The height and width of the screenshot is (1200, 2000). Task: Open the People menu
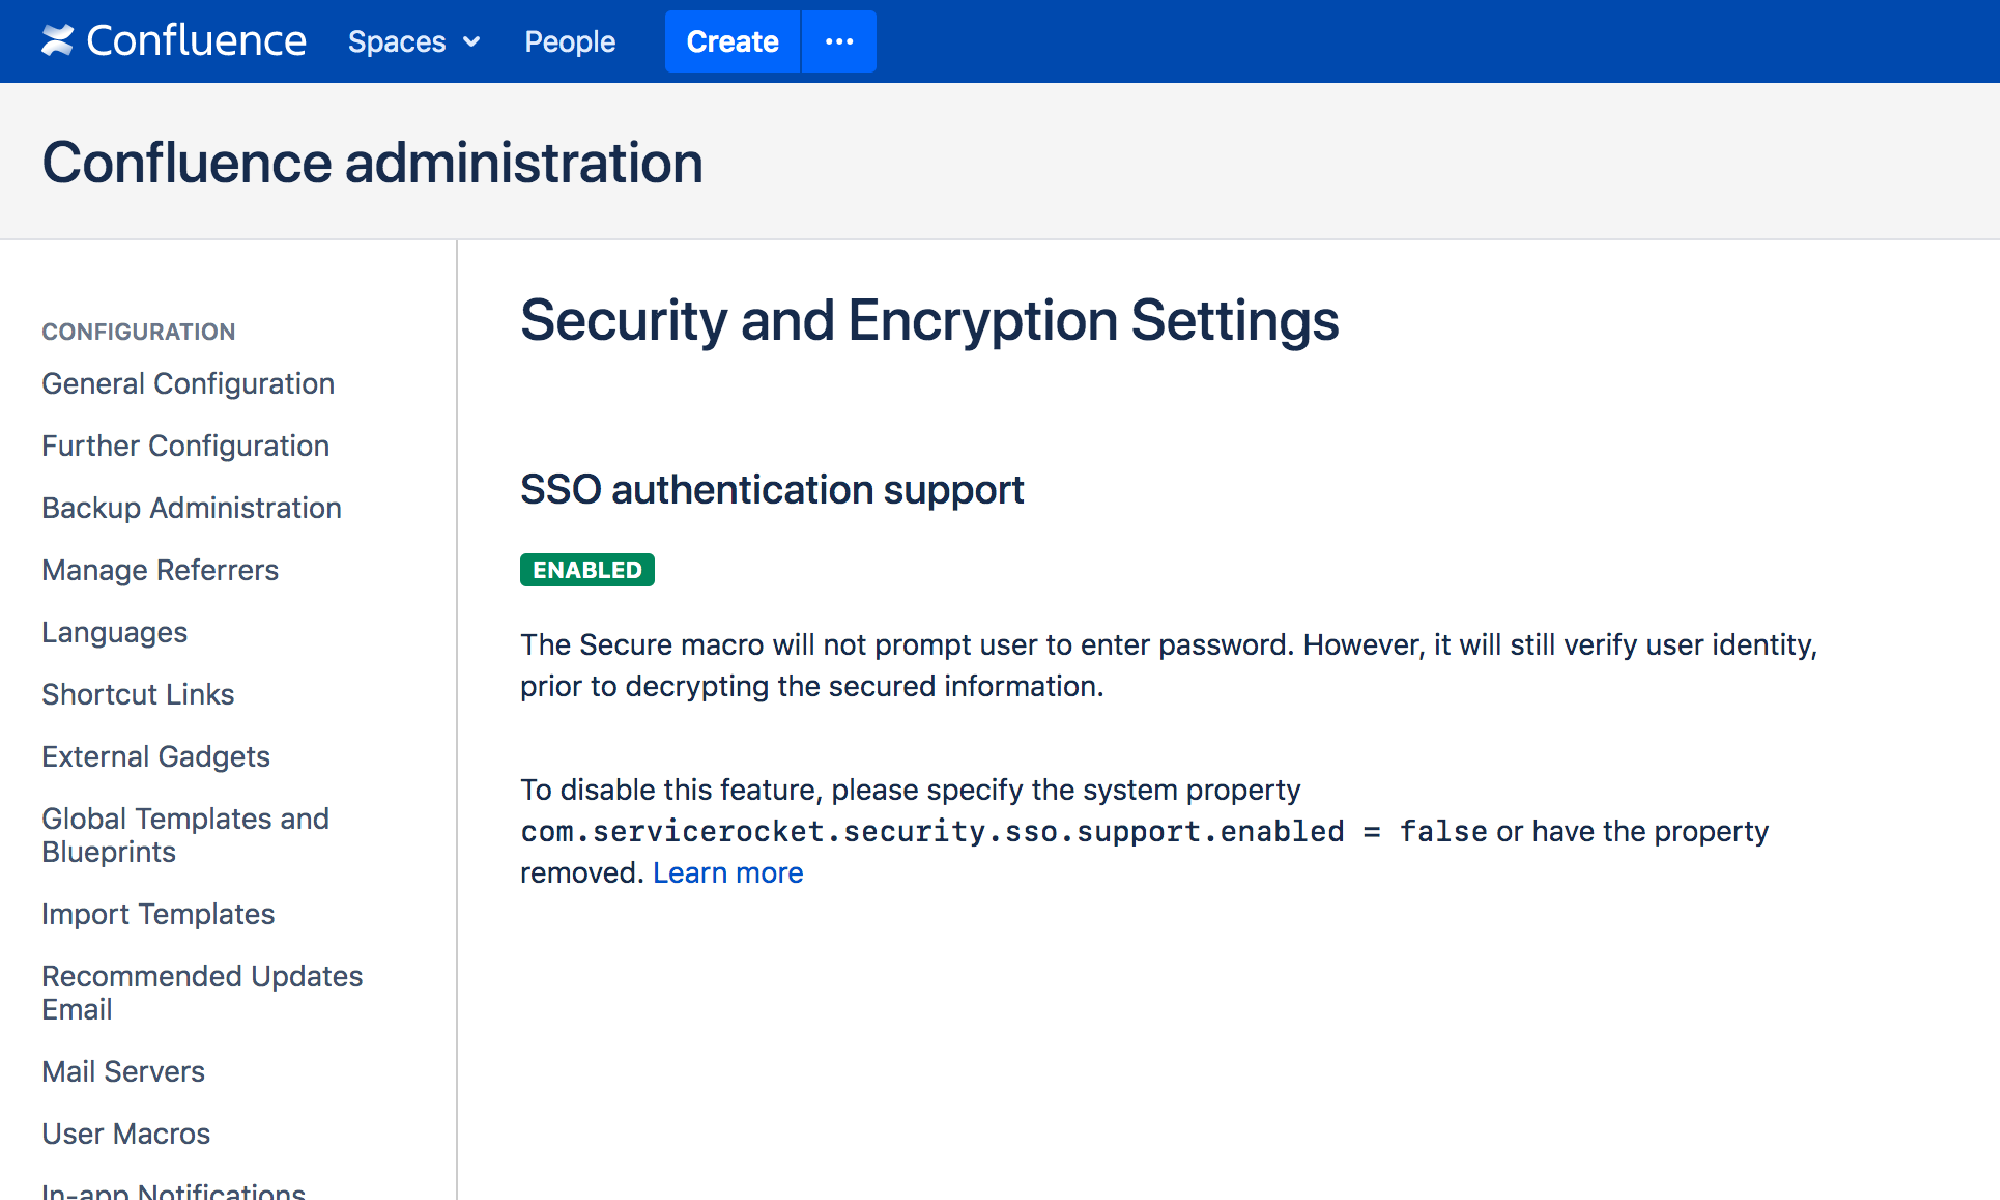pyautogui.click(x=569, y=41)
